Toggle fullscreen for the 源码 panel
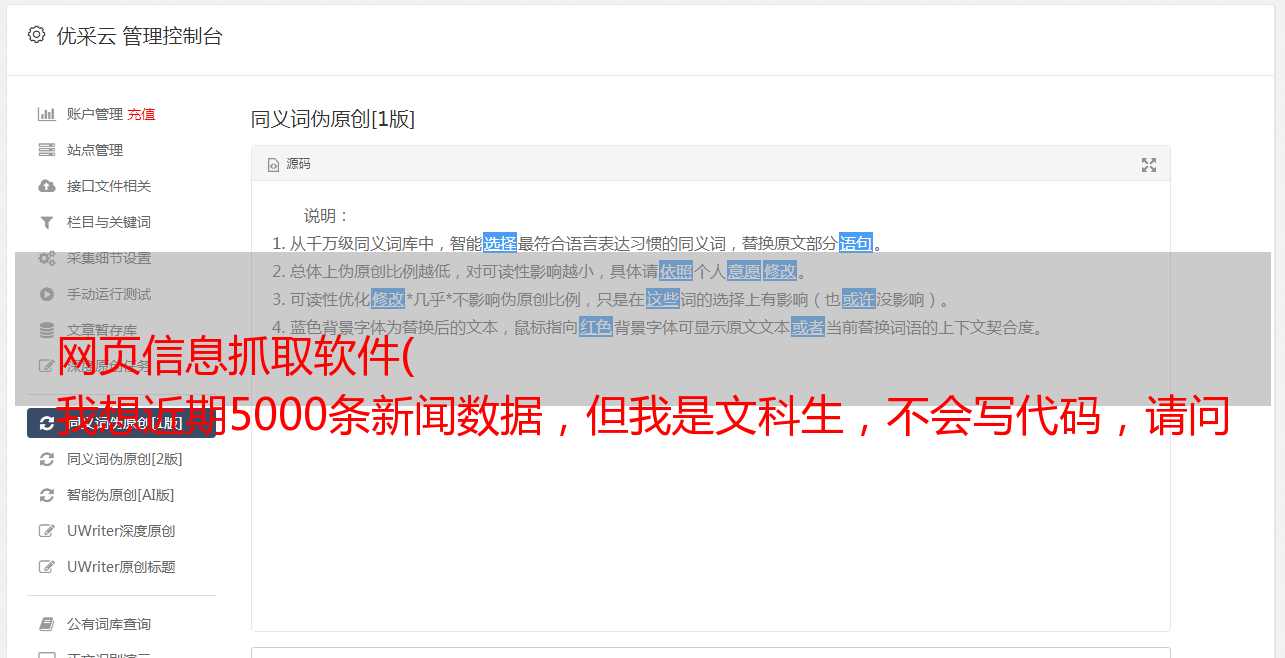The width and height of the screenshot is (1285, 658). click(x=1149, y=165)
